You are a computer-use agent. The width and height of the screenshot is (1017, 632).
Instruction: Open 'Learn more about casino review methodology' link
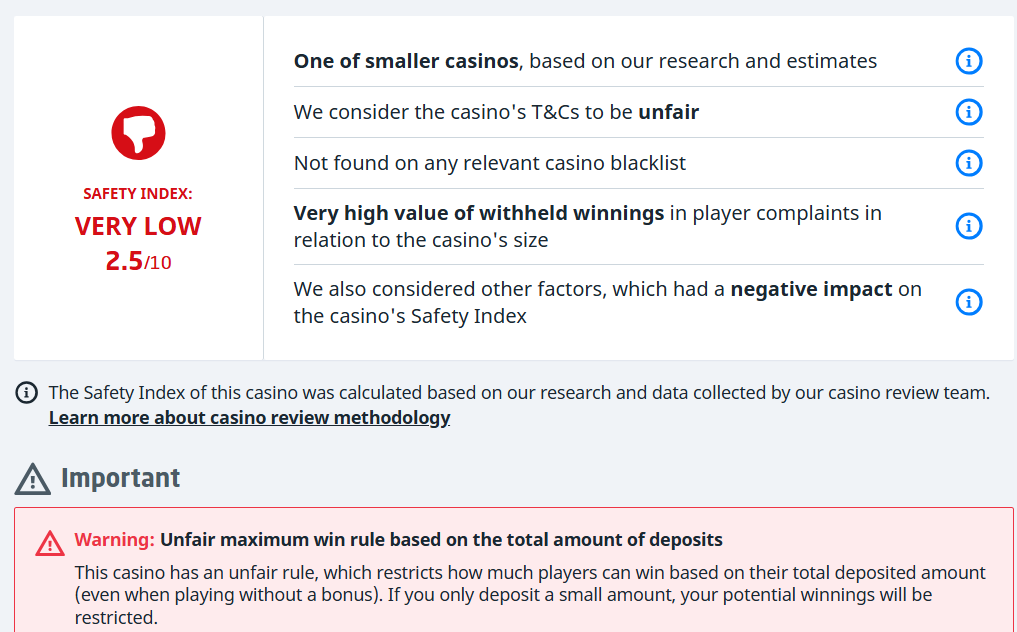click(x=249, y=418)
